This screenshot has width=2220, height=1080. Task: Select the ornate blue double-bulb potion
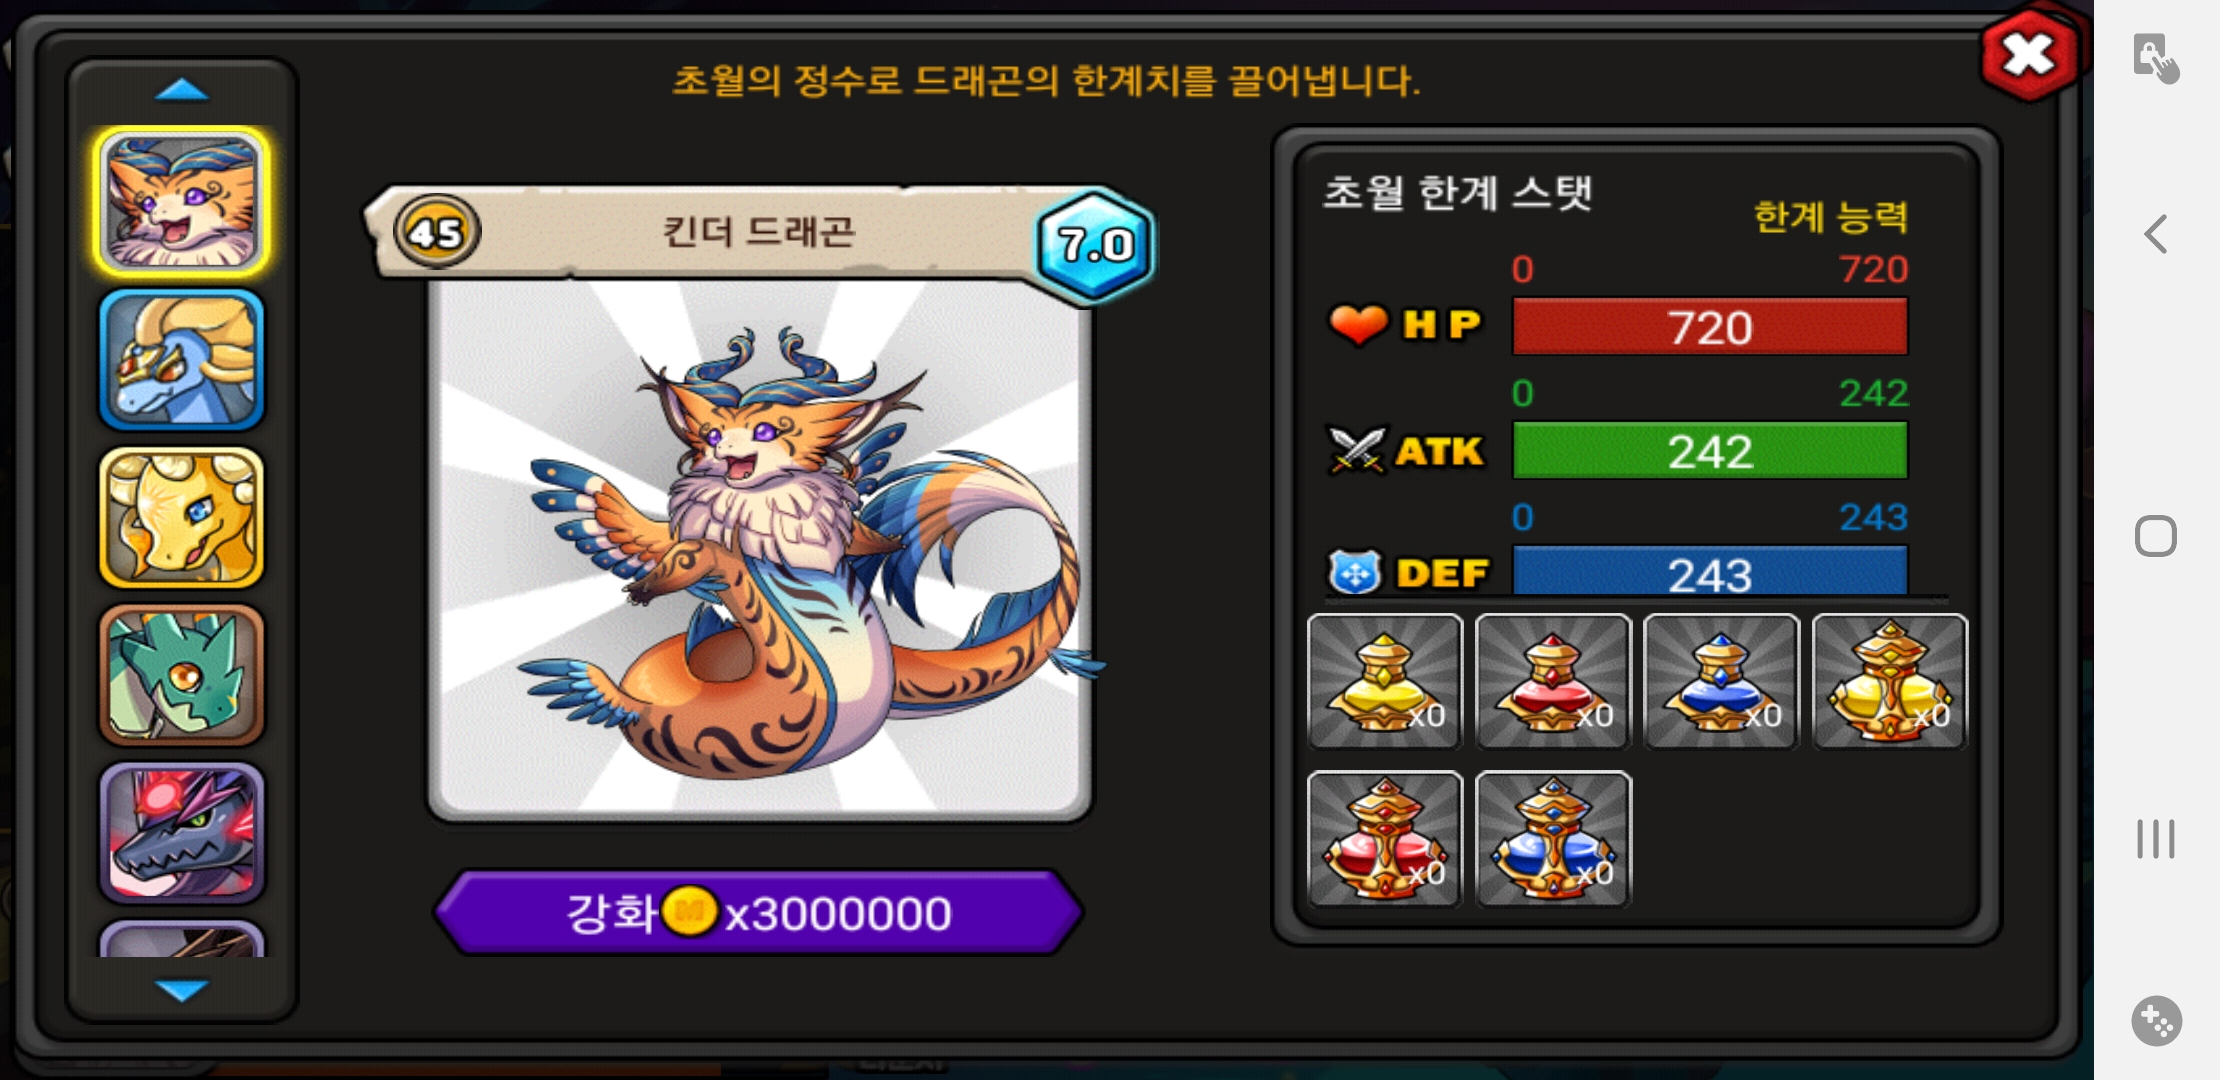(x=1553, y=839)
